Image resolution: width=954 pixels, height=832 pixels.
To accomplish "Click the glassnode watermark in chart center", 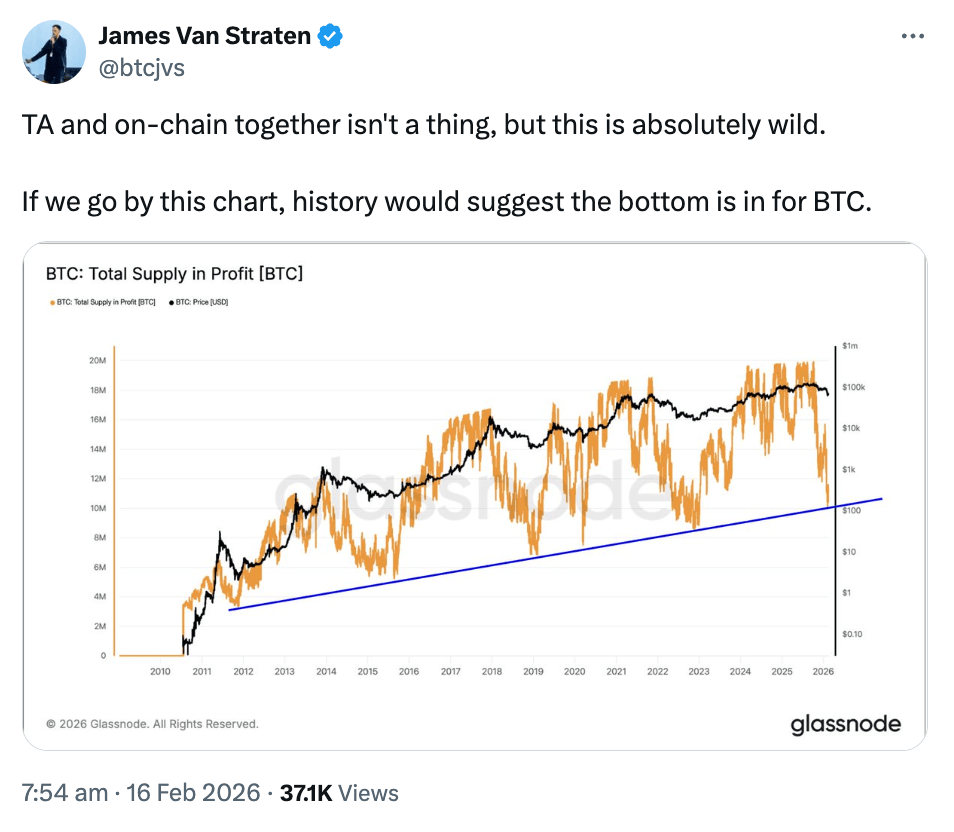I will [x=470, y=490].
